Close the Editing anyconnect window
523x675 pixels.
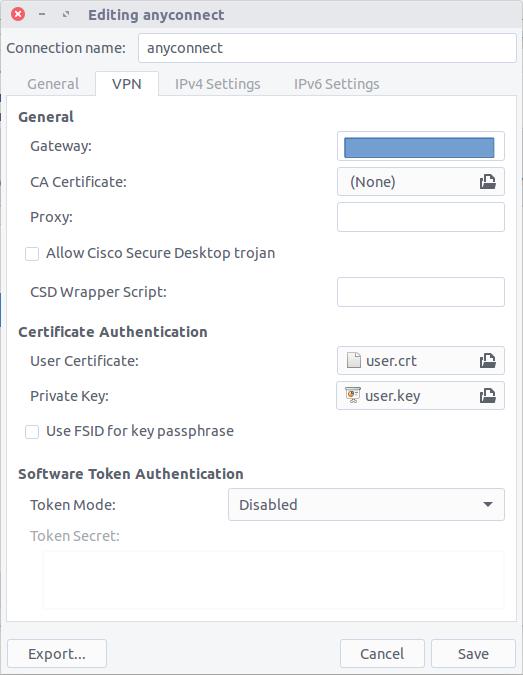click(x=18, y=14)
